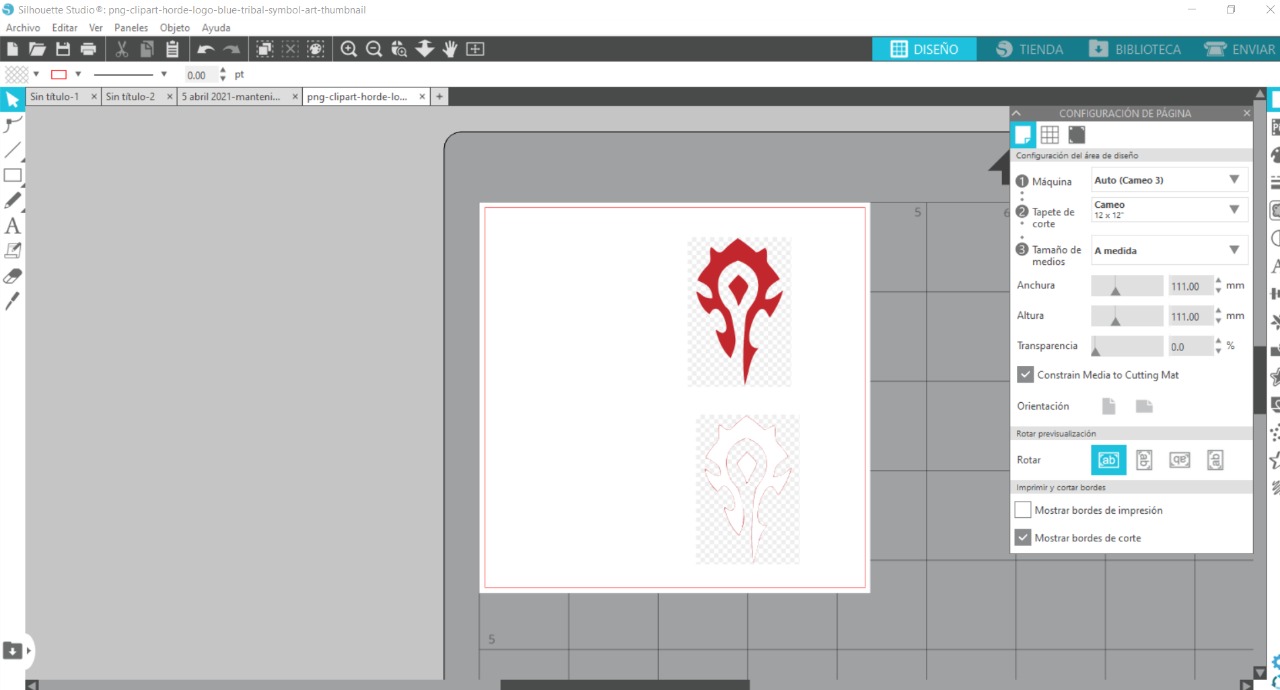Save the document with floppy disk icon
This screenshot has height=690, width=1280.
(x=63, y=49)
